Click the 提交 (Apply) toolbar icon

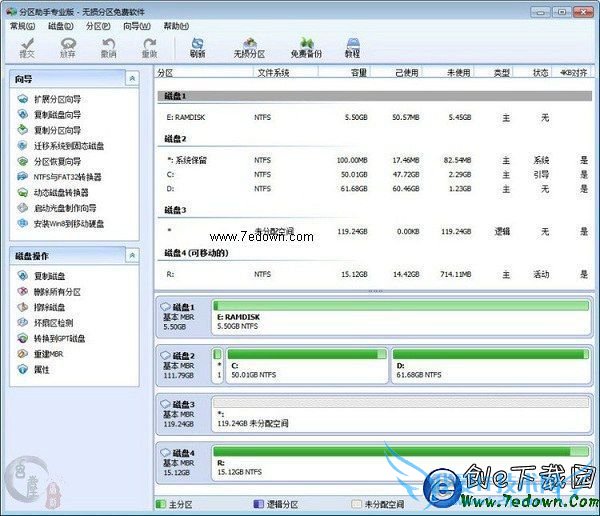pyautogui.click(x=27, y=48)
